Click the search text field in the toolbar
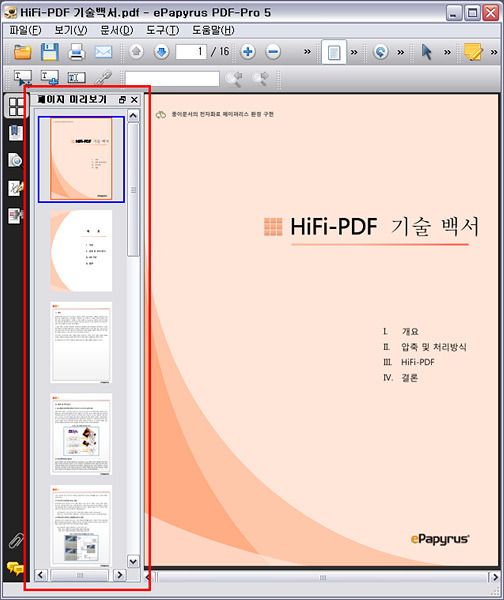The image size is (504, 600). pyautogui.click(x=172, y=78)
